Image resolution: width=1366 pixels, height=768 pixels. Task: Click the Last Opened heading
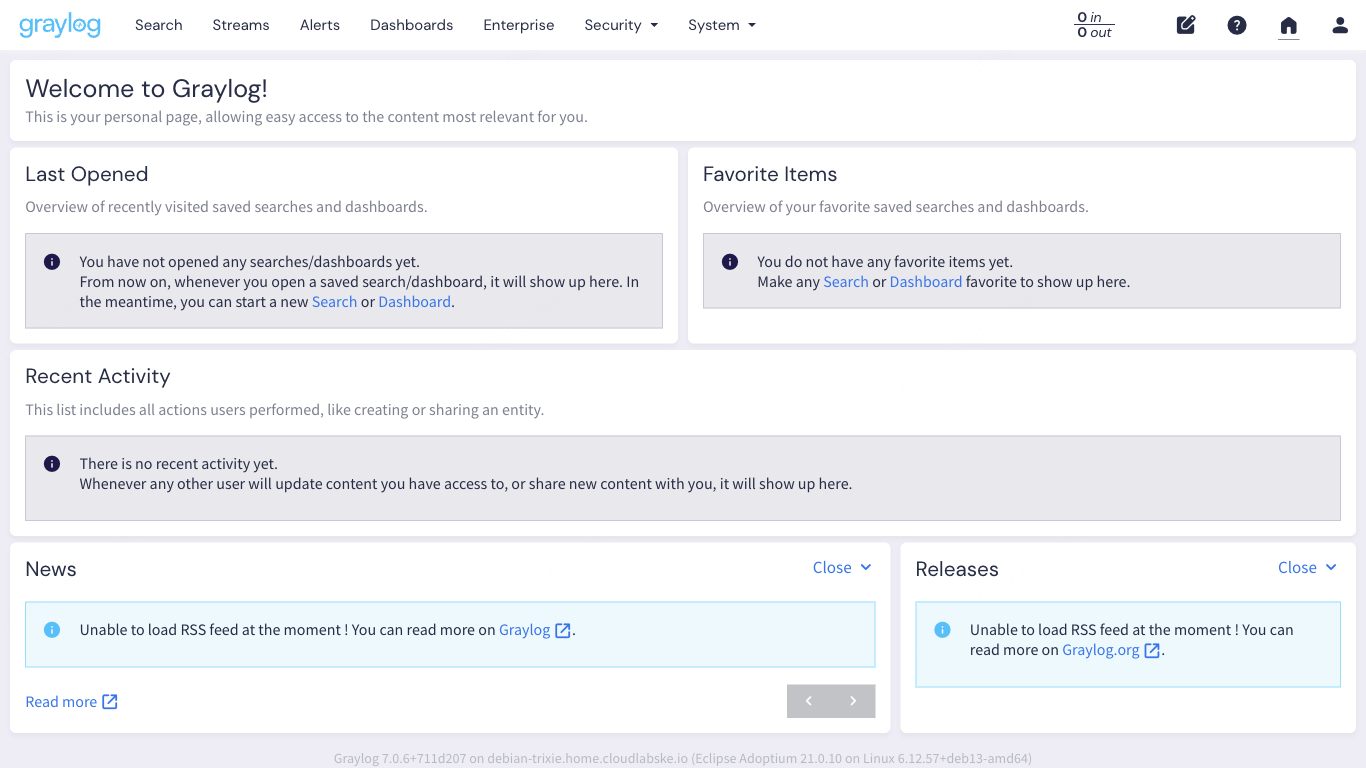[x=87, y=174]
